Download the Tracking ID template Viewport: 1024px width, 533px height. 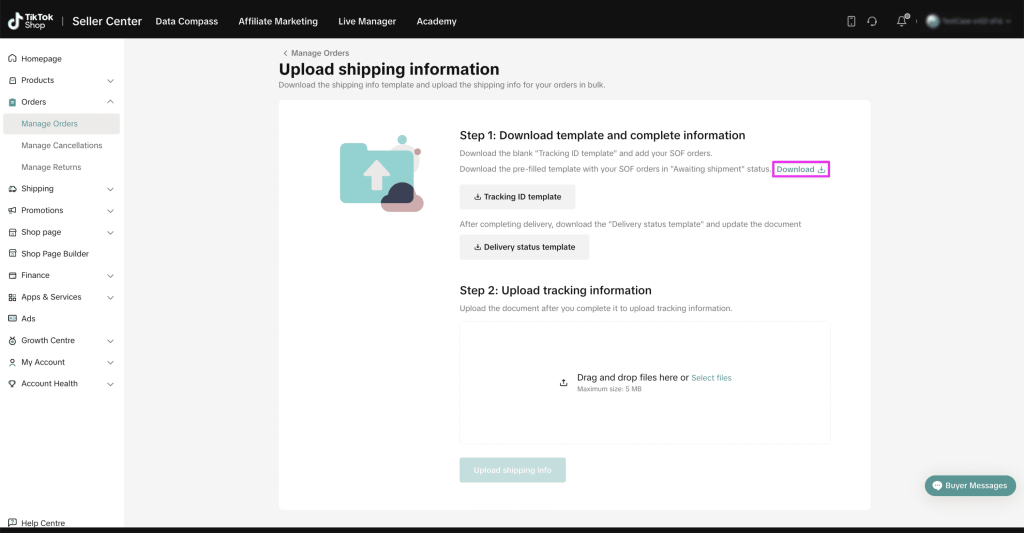pyautogui.click(x=517, y=197)
